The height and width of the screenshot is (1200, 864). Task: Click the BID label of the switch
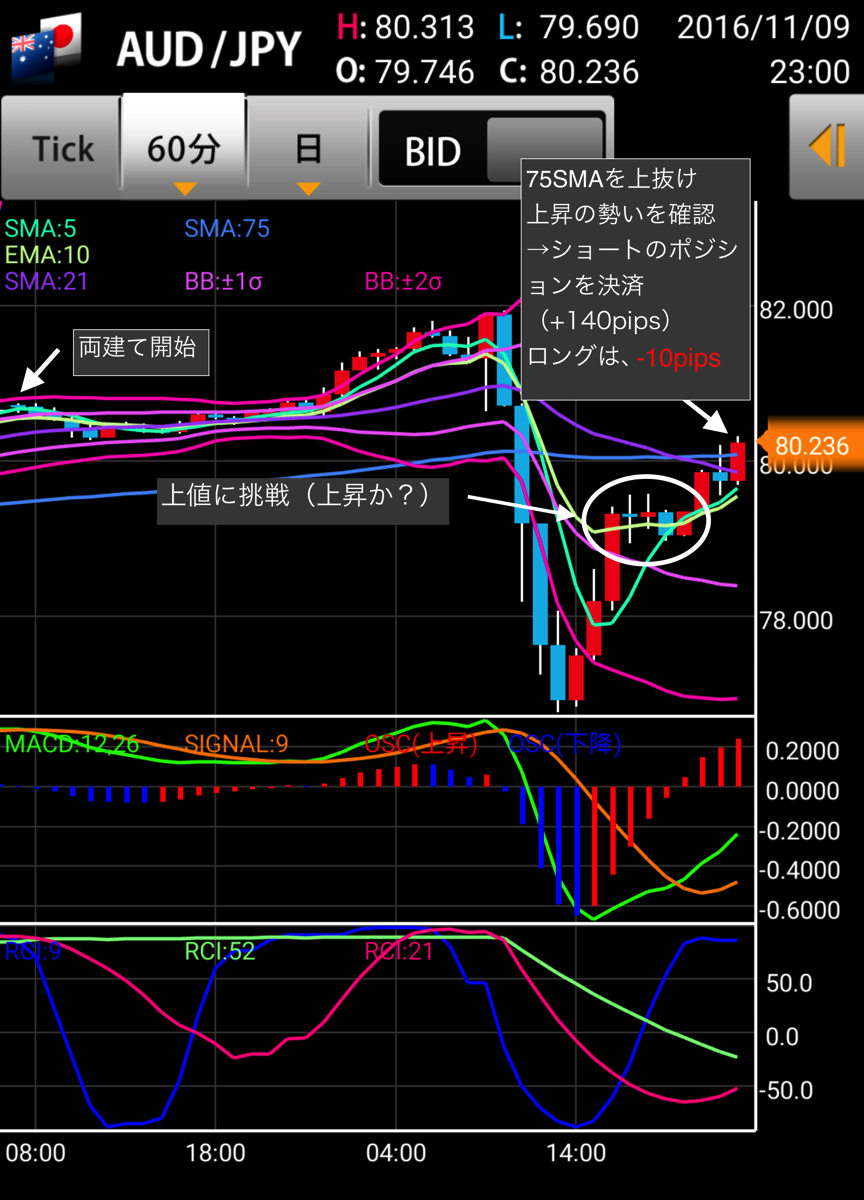pyautogui.click(x=432, y=151)
